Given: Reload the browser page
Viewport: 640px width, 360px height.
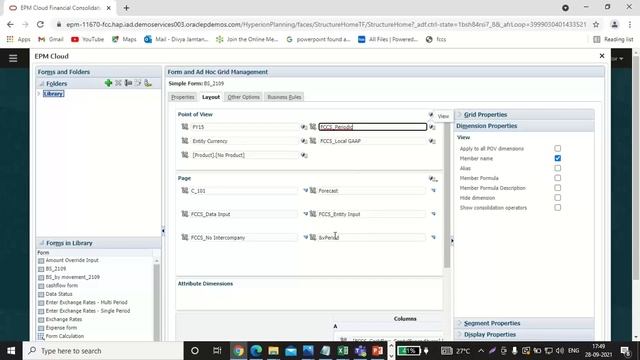Looking at the screenshot, I should 40,24.
